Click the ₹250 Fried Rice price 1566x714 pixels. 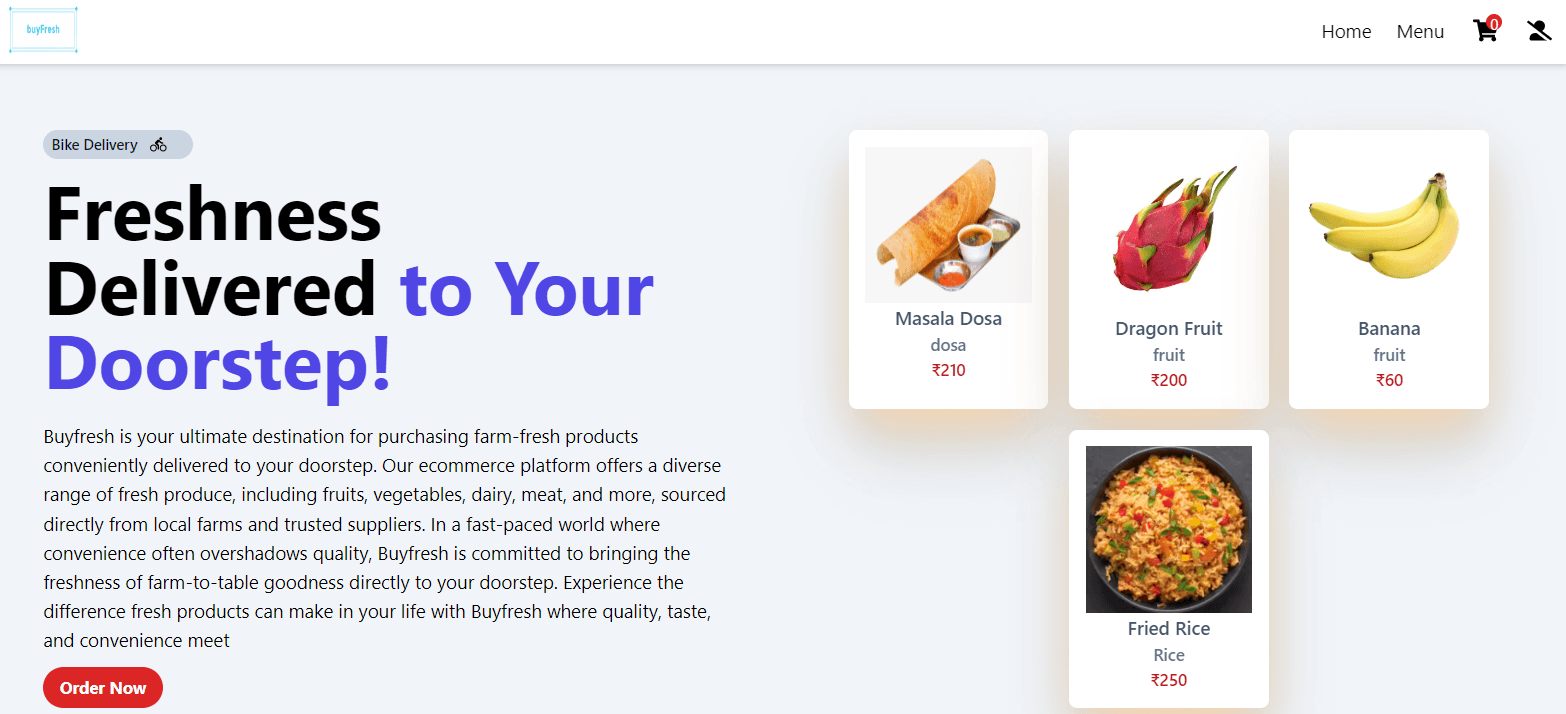[1169, 680]
